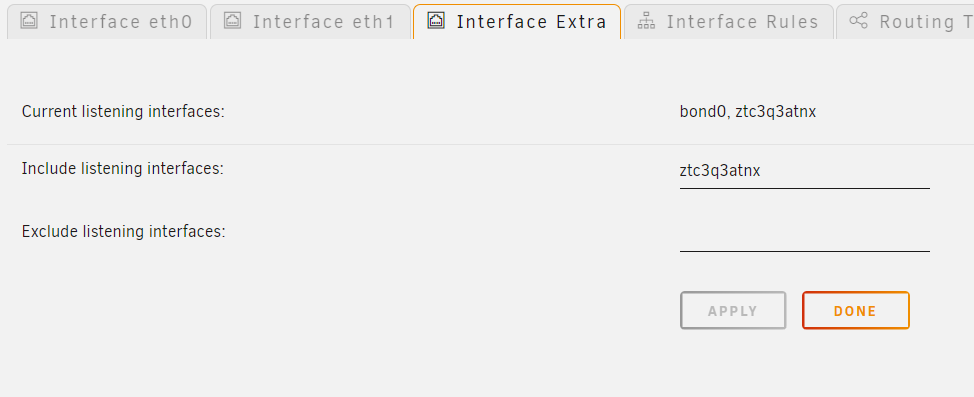The height and width of the screenshot is (397, 974).
Task: Click the network tree icon for Interface Rules
Action: [647, 21]
